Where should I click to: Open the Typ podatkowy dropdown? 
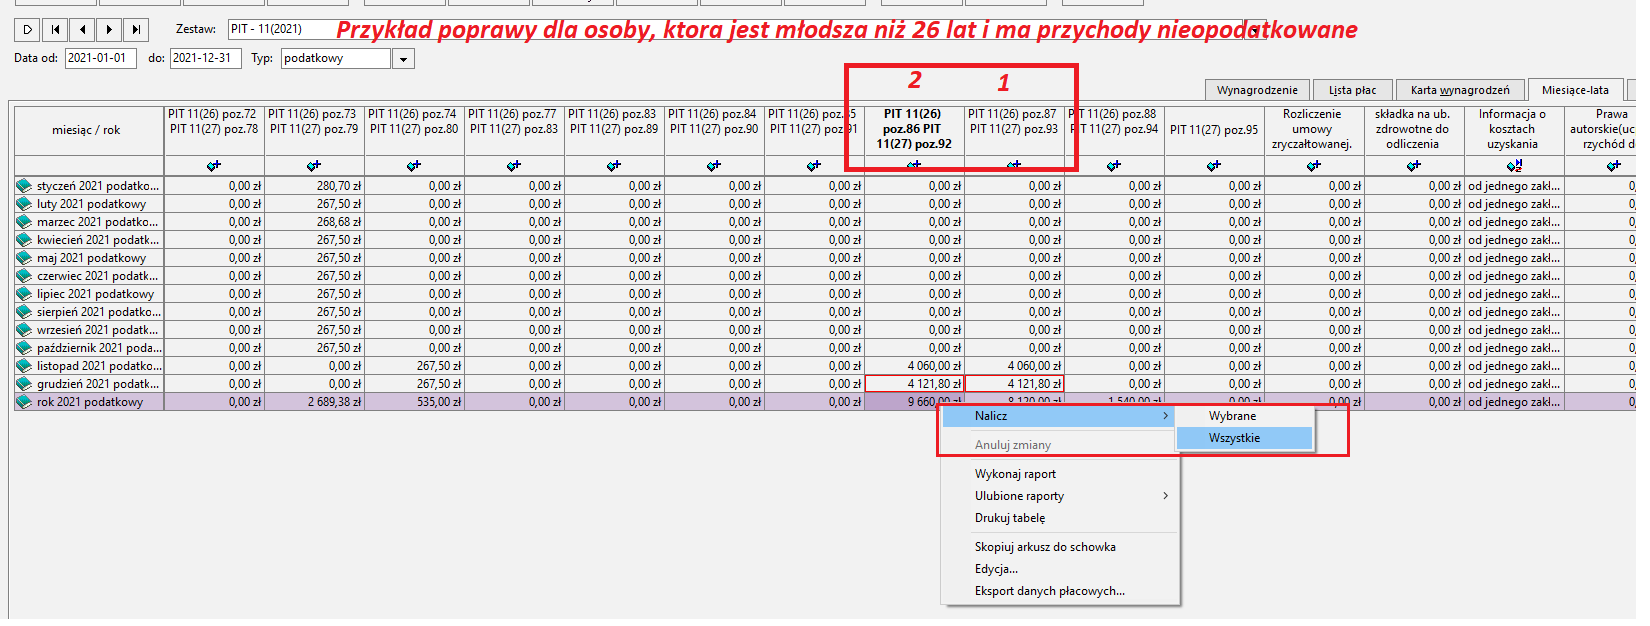403,59
